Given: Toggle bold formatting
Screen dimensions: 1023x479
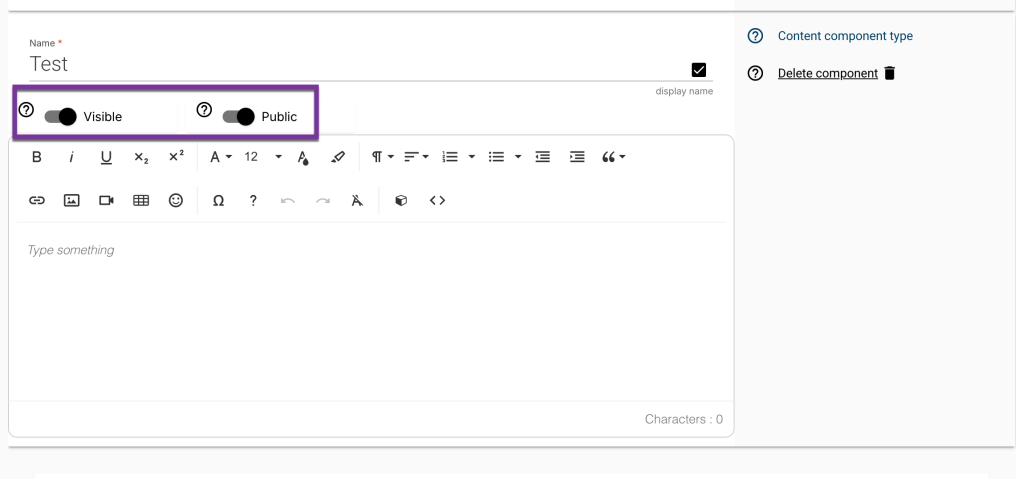Looking at the screenshot, I should (37, 157).
